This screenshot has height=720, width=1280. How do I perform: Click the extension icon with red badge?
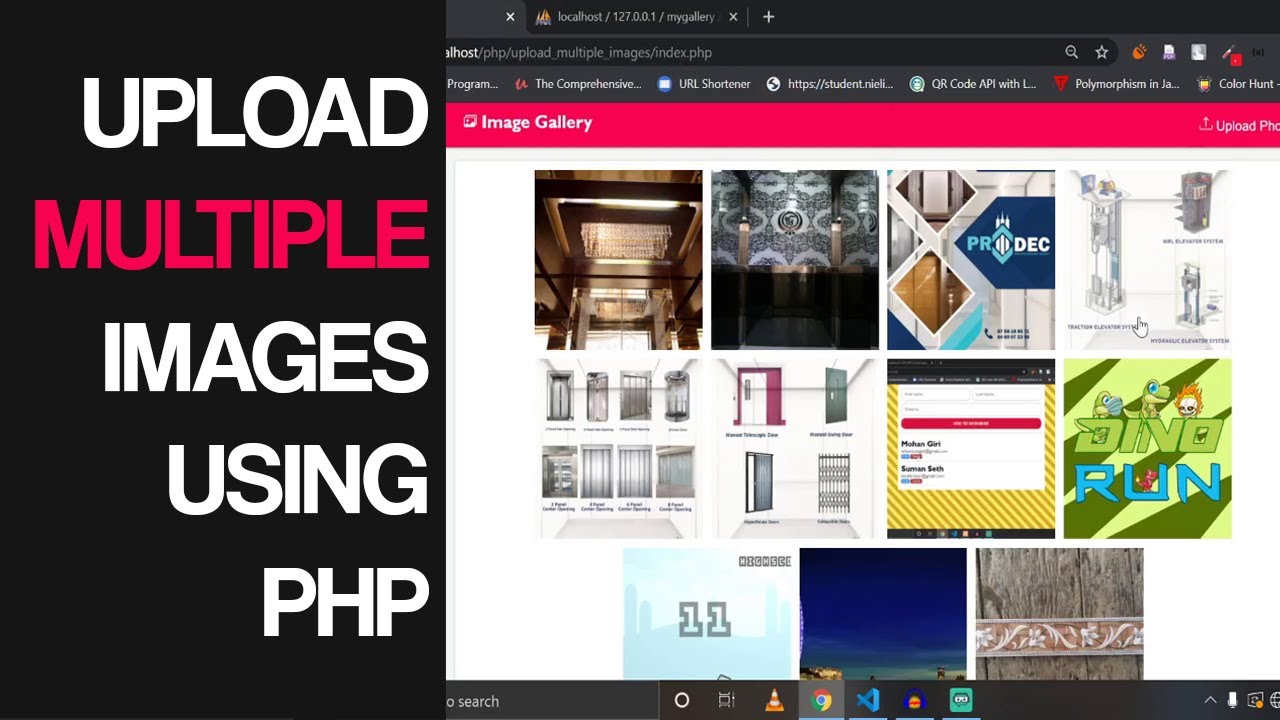tap(1231, 53)
